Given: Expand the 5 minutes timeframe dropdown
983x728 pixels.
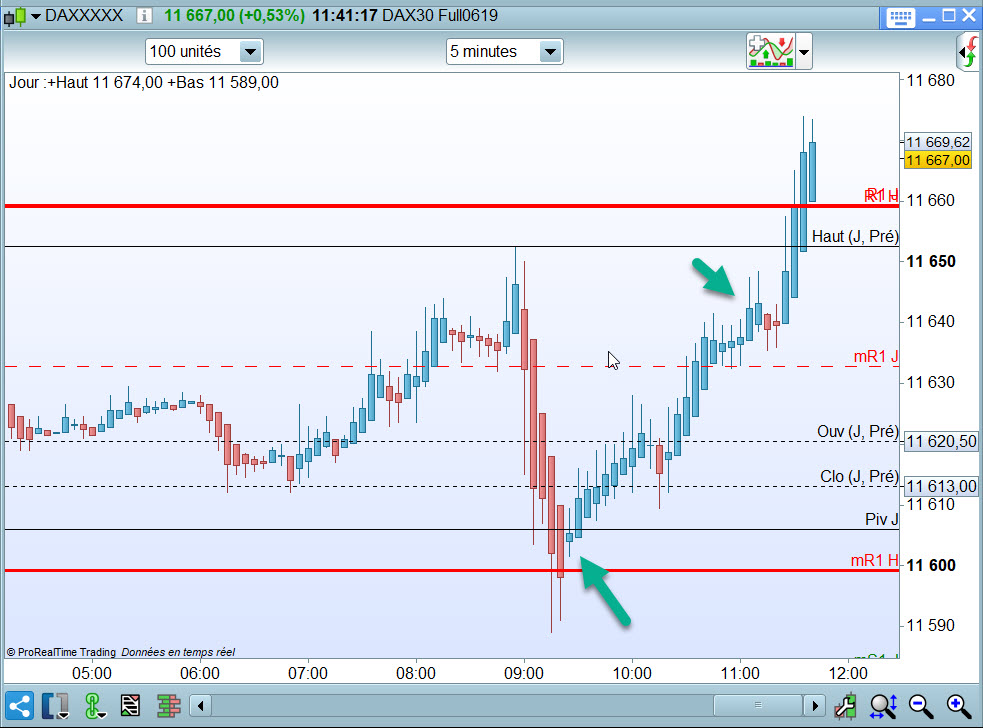Looking at the screenshot, I should 550,51.
